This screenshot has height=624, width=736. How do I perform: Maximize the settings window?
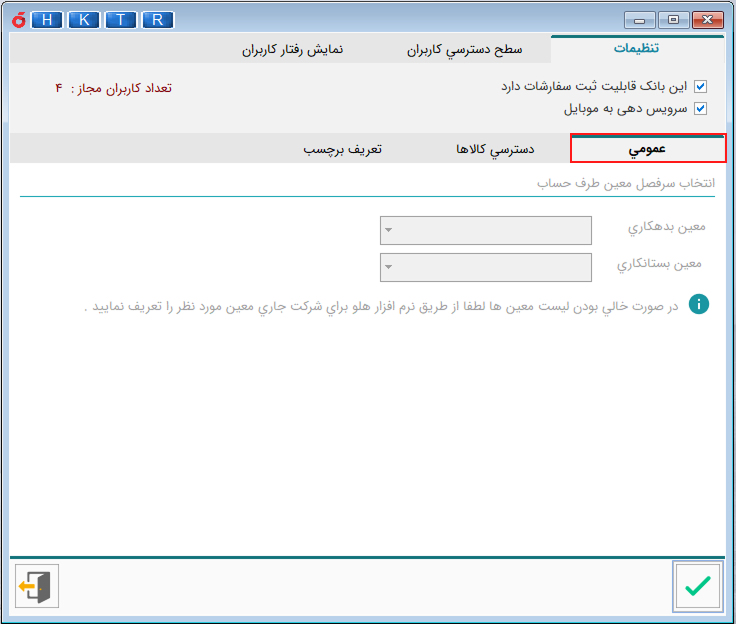click(x=672, y=19)
